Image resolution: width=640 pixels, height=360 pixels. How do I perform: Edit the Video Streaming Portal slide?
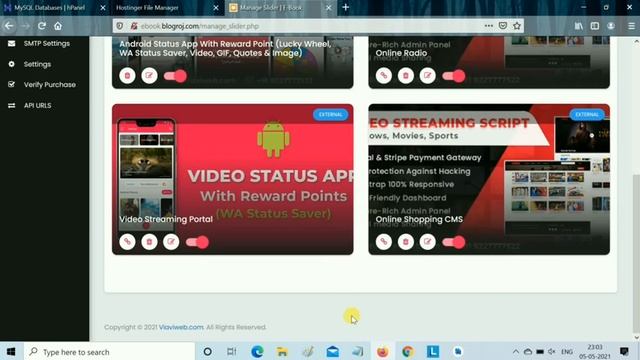171,242
